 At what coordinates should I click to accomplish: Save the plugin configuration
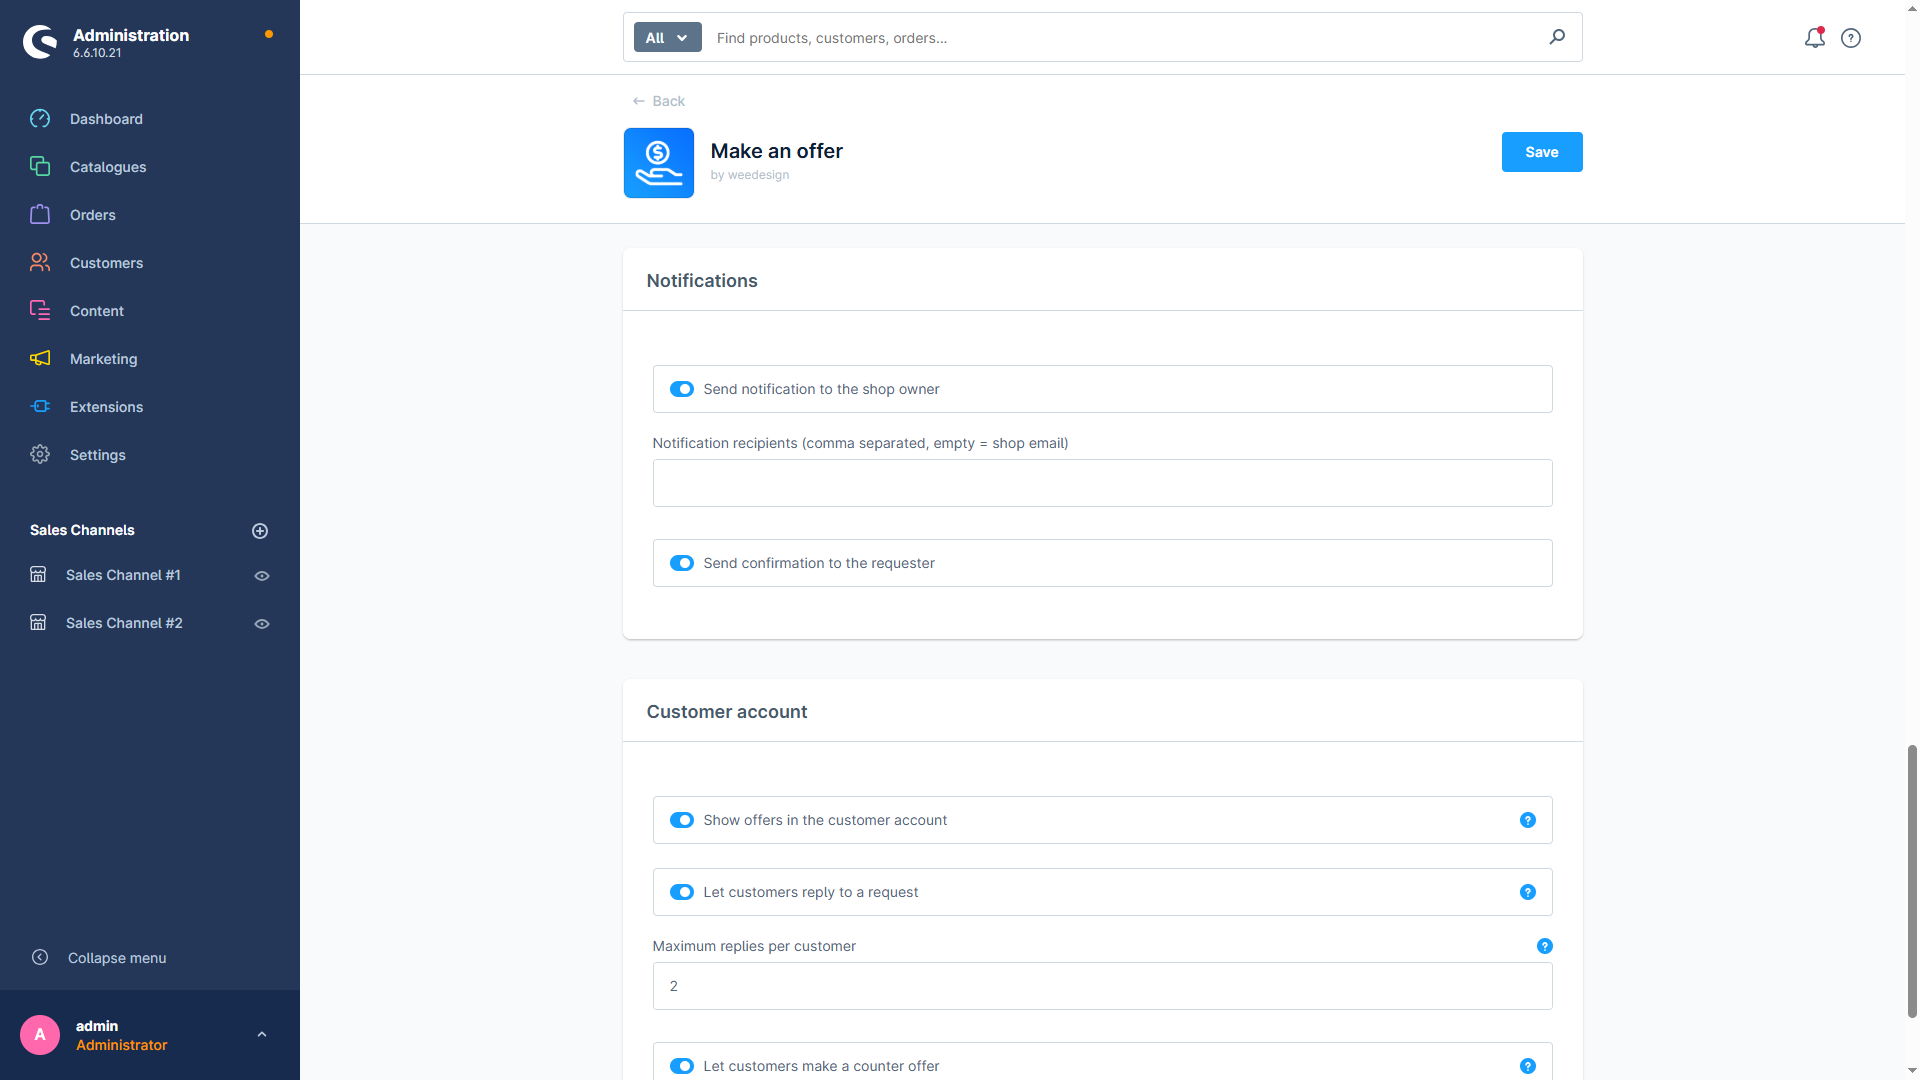click(x=1542, y=152)
